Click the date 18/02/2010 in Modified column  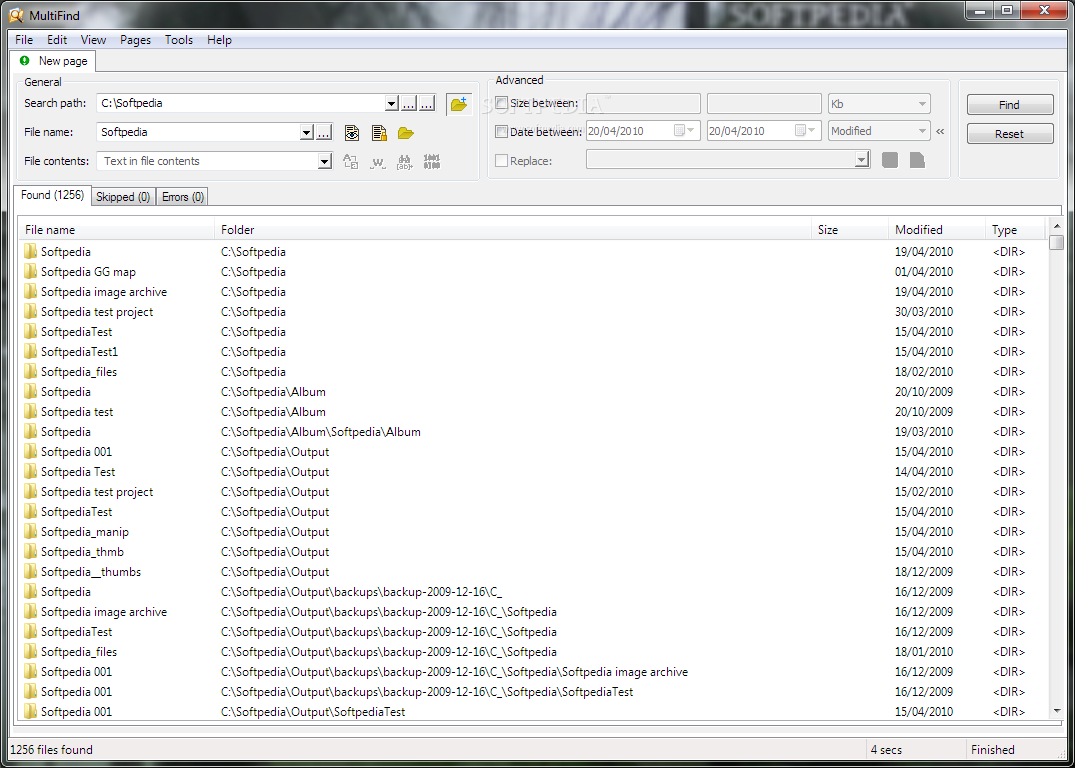tap(923, 372)
